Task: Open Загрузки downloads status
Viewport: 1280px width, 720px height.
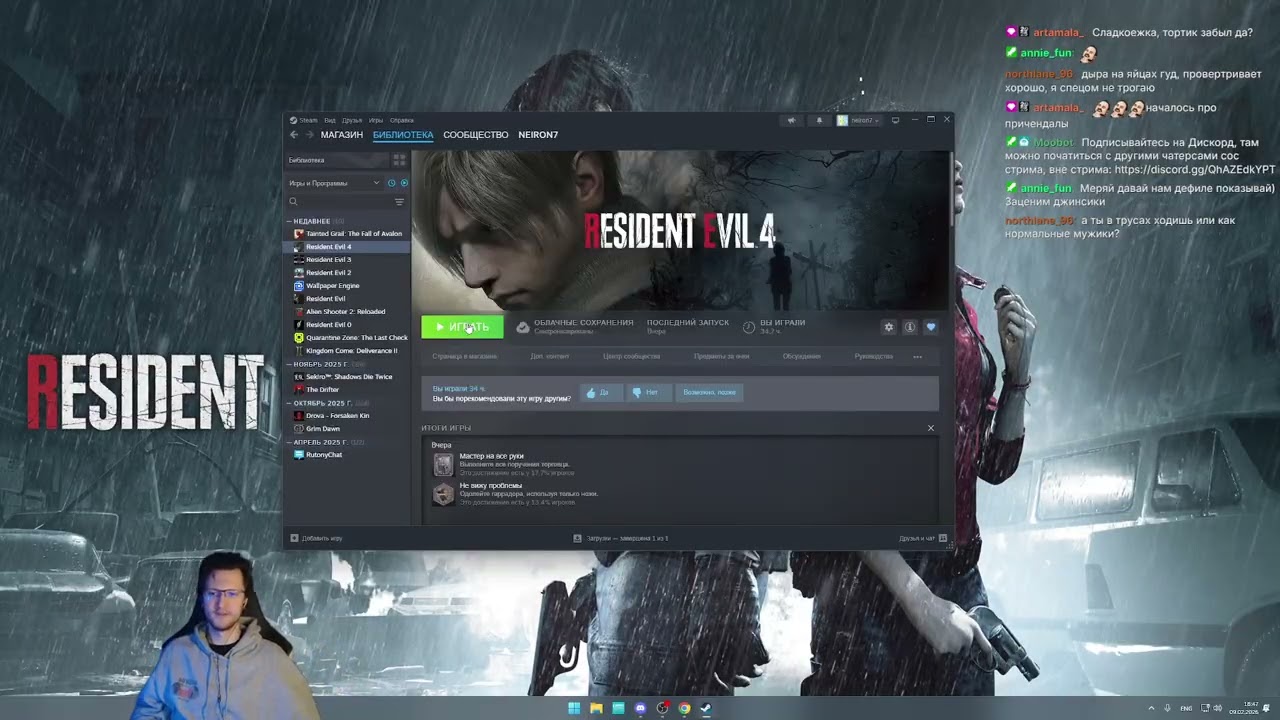Action: click(x=620, y=538)
